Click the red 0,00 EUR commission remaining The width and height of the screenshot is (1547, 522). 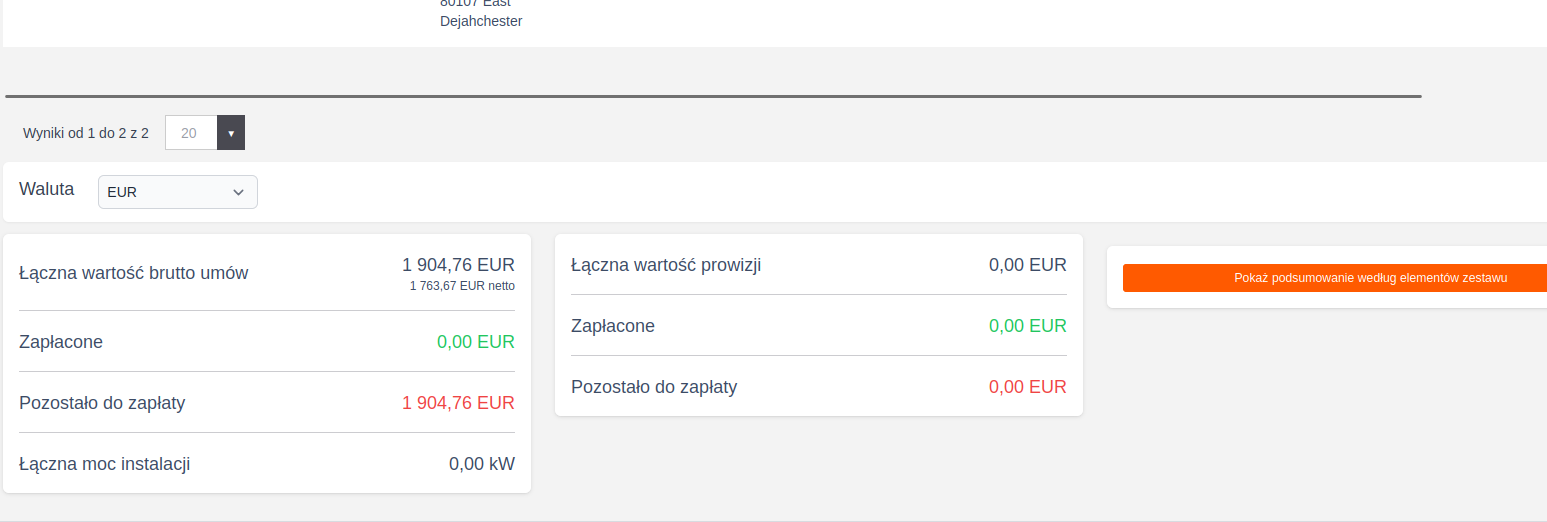point(1027,387)
